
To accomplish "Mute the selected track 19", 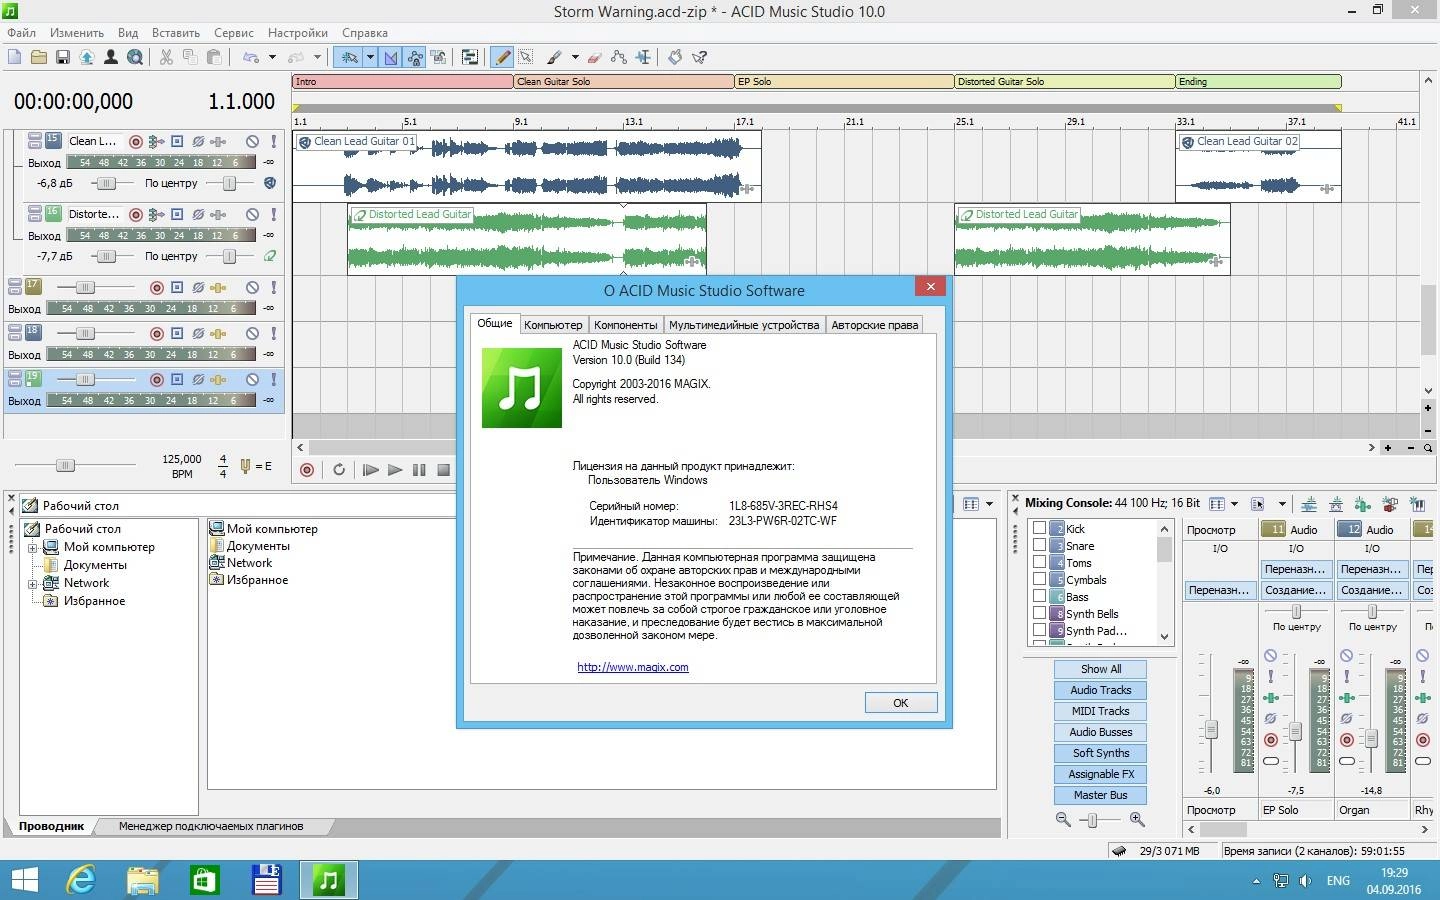I will (x=252, y=379).
